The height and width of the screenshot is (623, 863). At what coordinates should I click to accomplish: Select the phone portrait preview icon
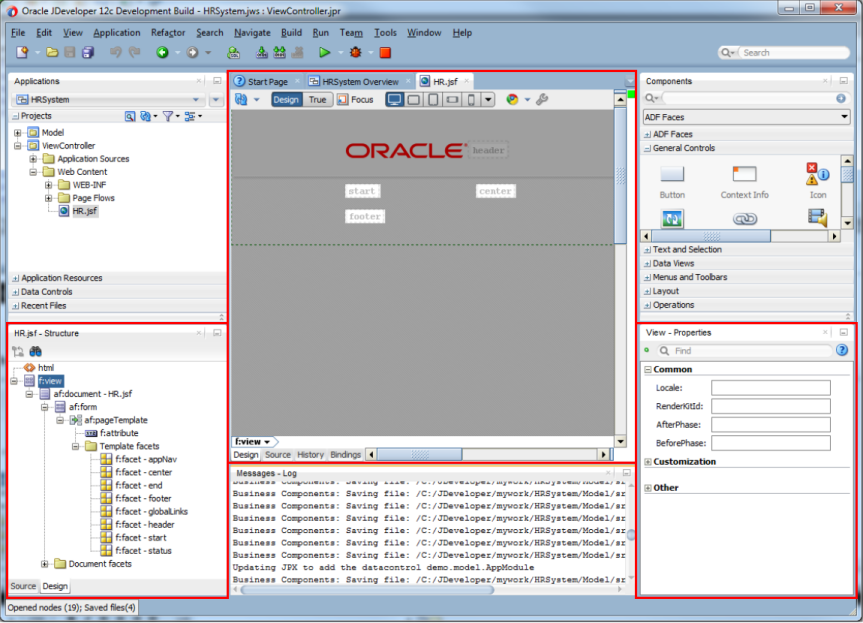click(x=471, y=100)
